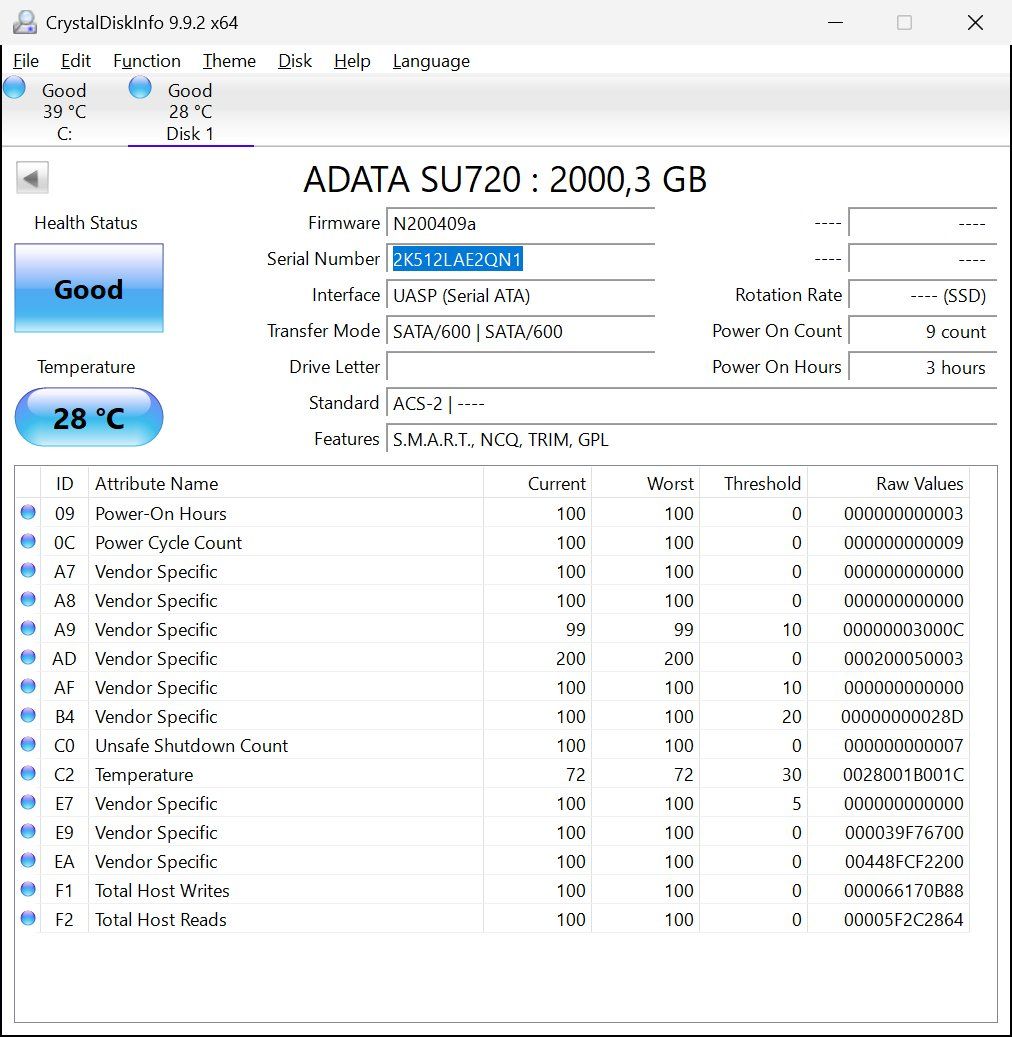Image resolution: width=1012 pixels, height=1037 pixels.
Task: Click the previous disk arrow button
Action: 32,178
